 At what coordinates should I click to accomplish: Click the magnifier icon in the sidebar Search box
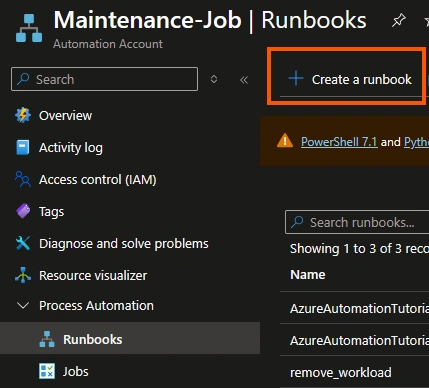(x=23, y=79)
